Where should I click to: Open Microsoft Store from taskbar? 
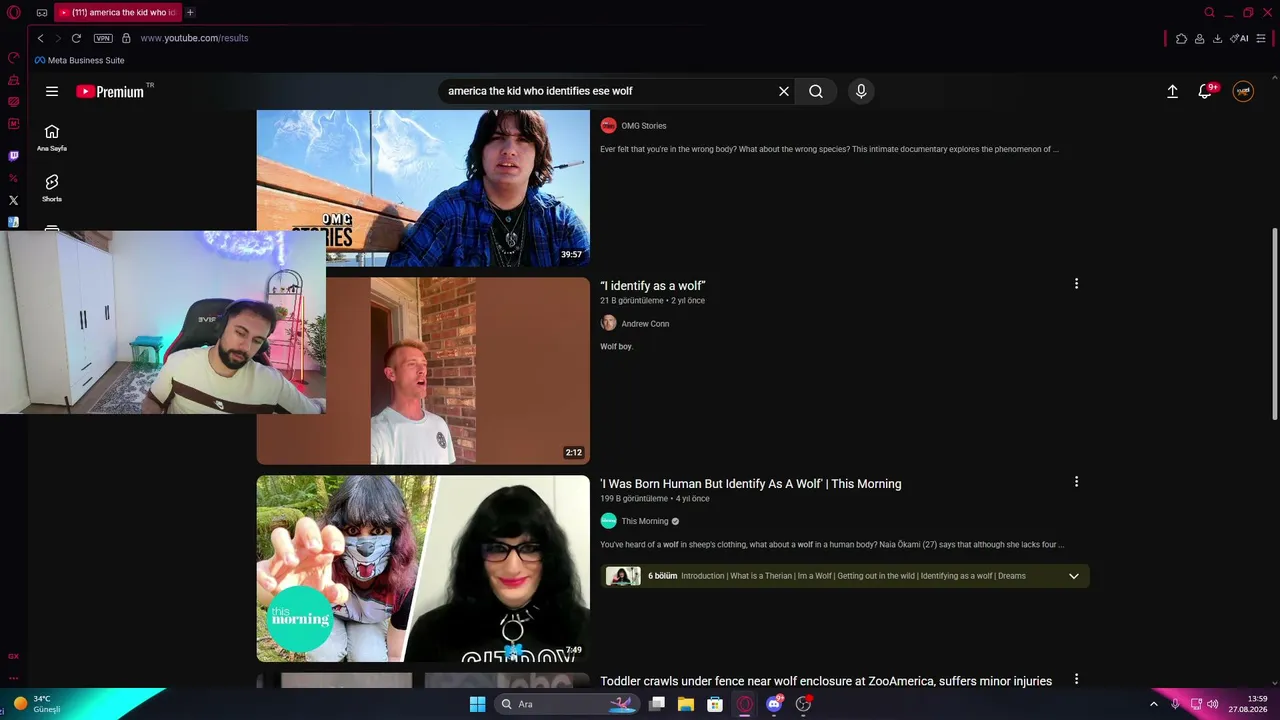pyautogui.click(x=715, y=704)
